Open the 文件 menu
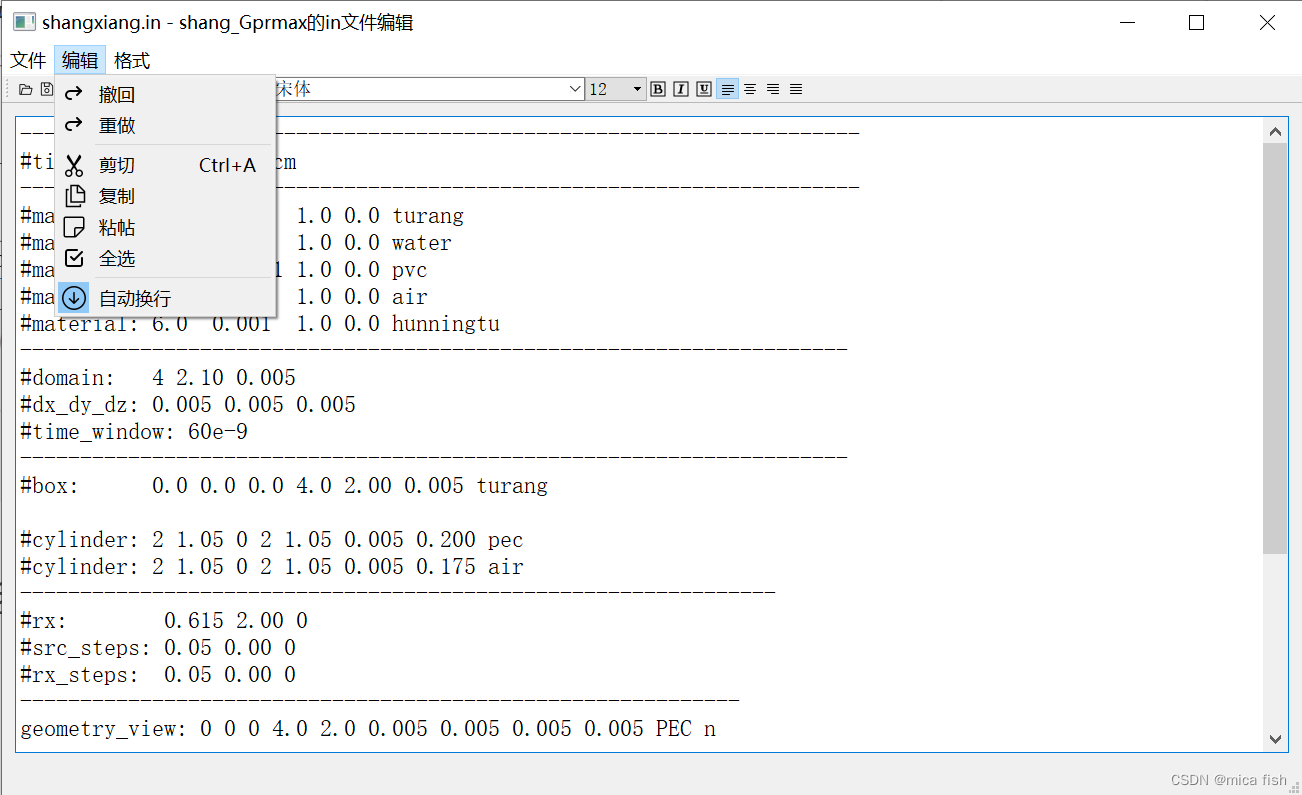Screen dimensions: 1302x795 tap(28, 60)
